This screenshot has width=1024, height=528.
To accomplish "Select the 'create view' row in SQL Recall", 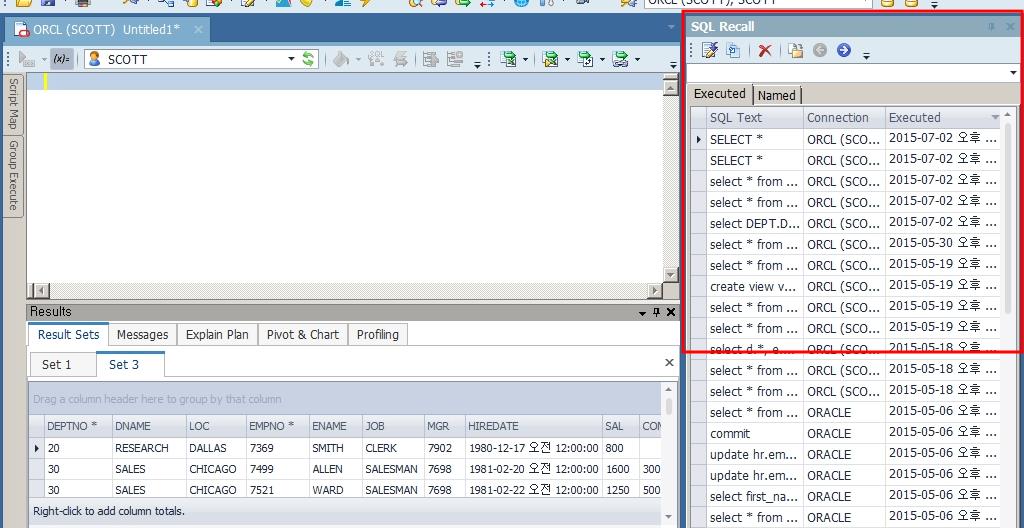I will [753, 286].
